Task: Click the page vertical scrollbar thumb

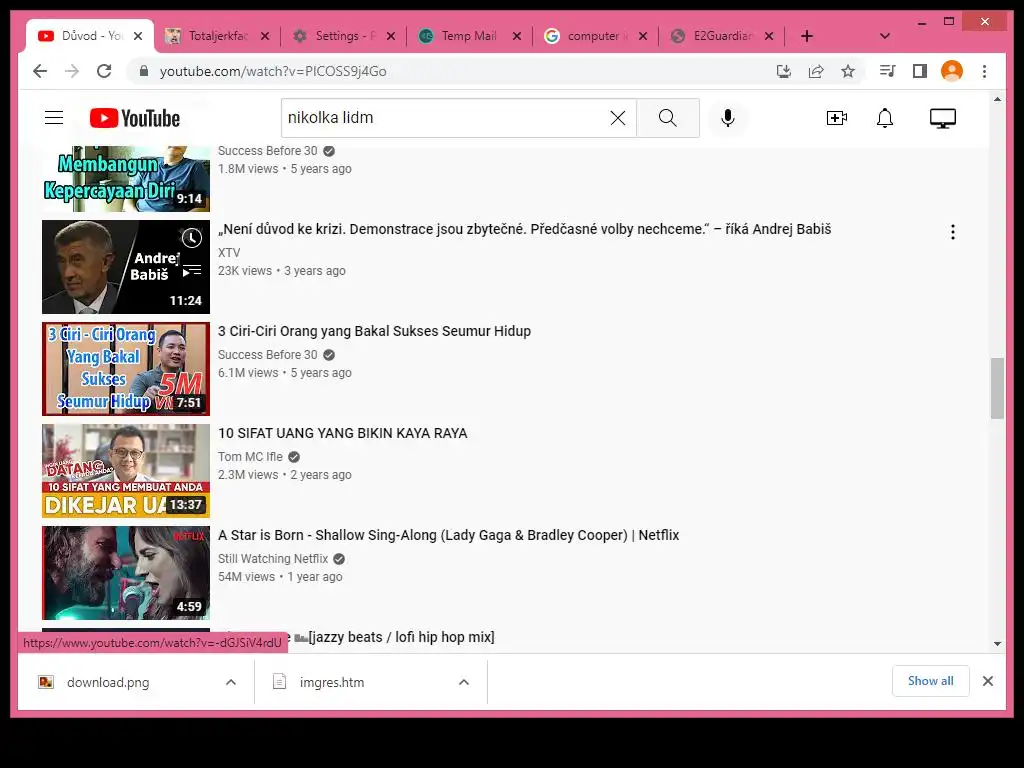Action: (997, 388)
